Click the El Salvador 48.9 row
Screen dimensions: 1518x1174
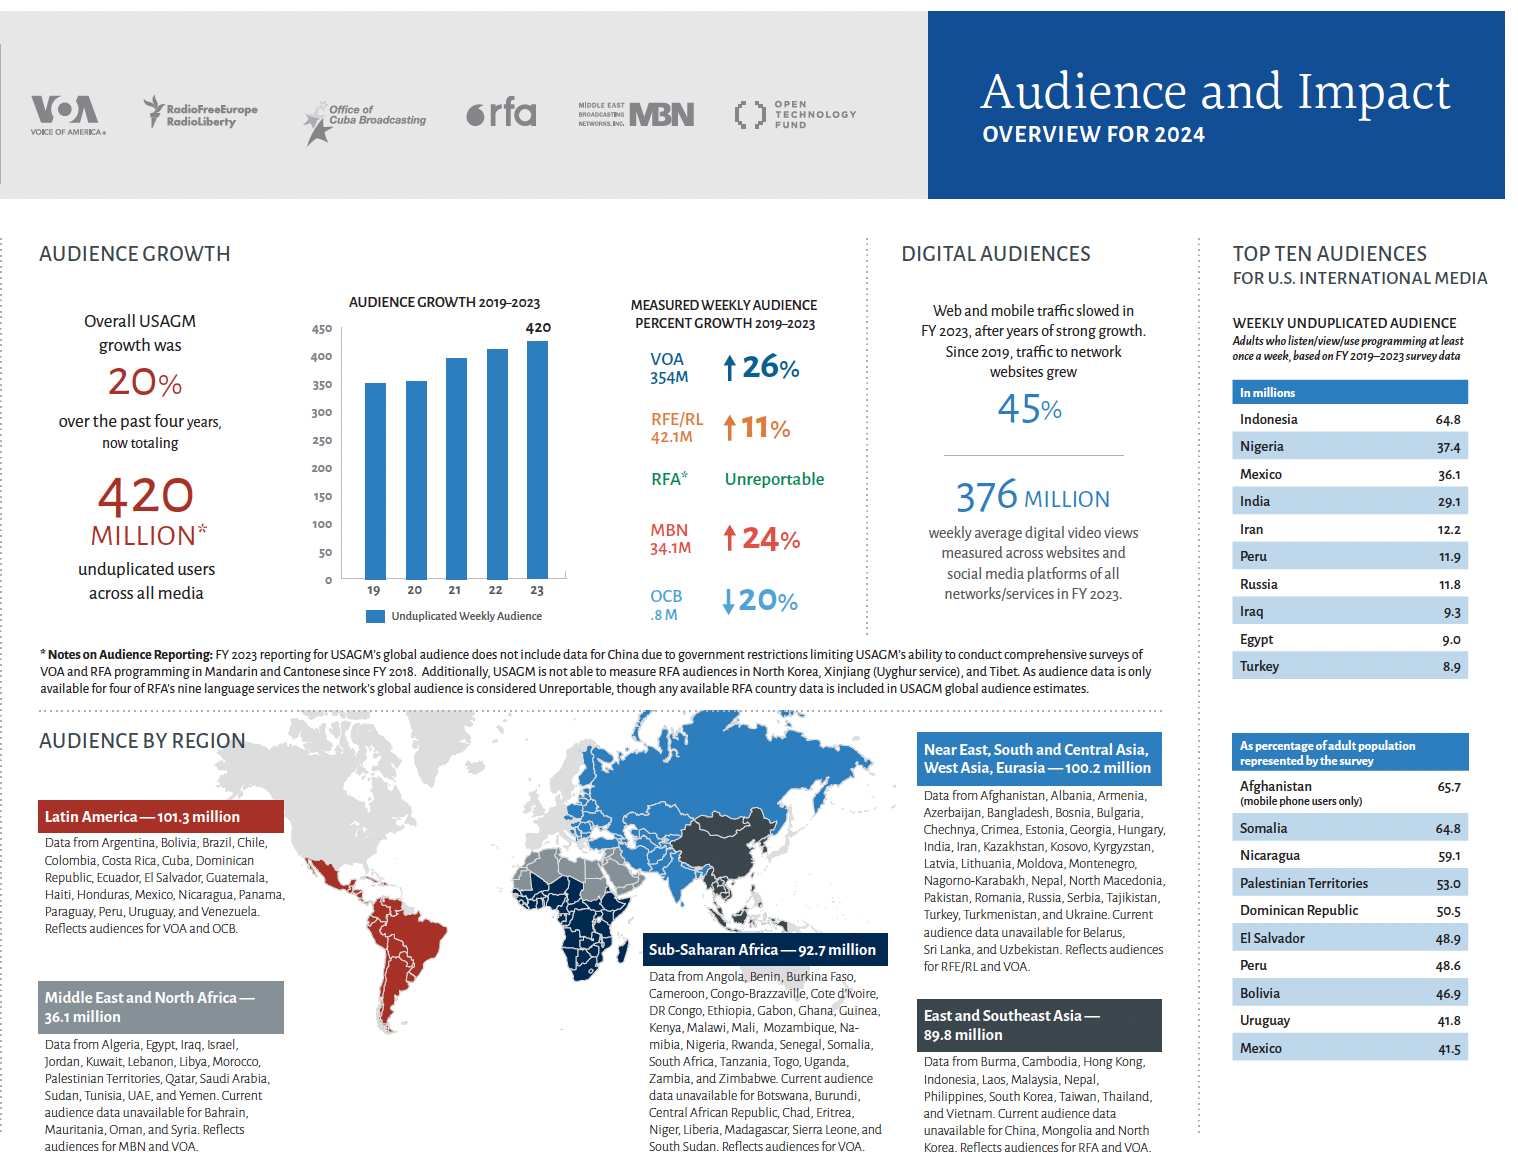(1350, 938)
